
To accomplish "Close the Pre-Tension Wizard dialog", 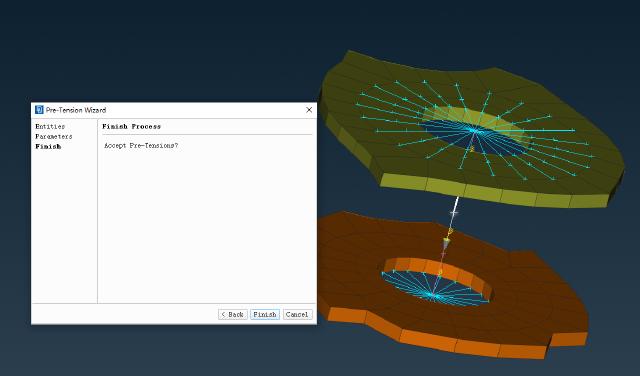I will click(x=309, y=110).
